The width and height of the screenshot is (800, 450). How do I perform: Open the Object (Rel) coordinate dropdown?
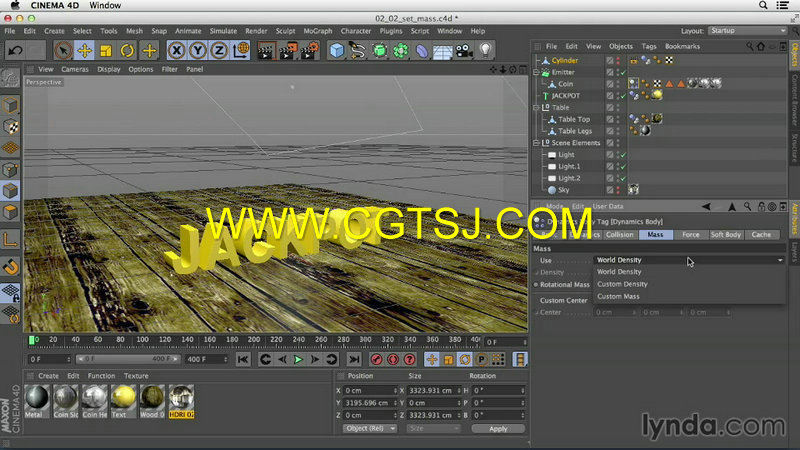click(x=370, y=429)
